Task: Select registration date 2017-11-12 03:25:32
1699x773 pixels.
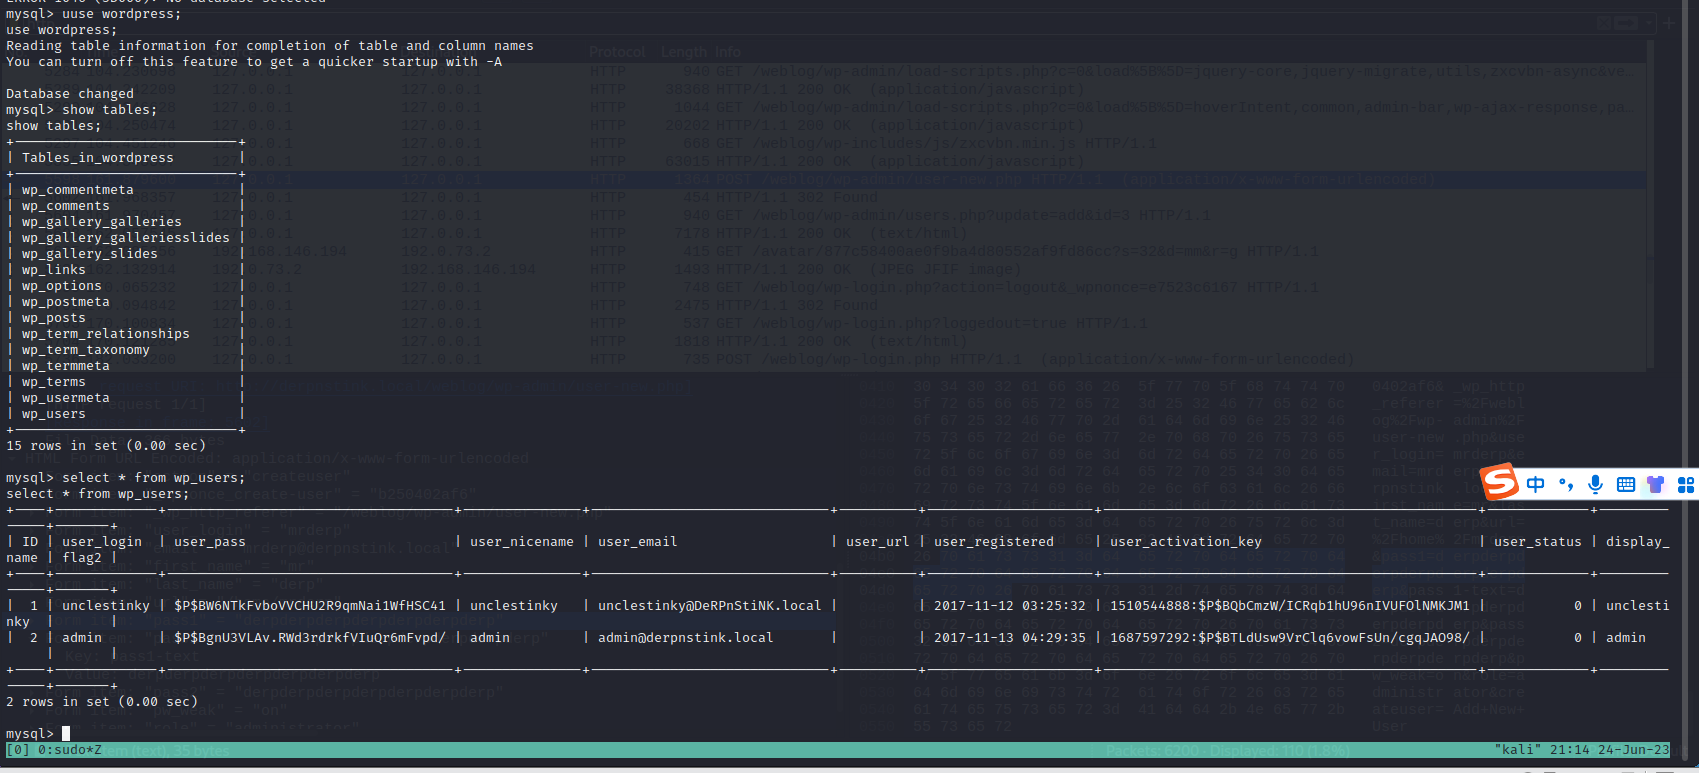Action: (1010, 606)
